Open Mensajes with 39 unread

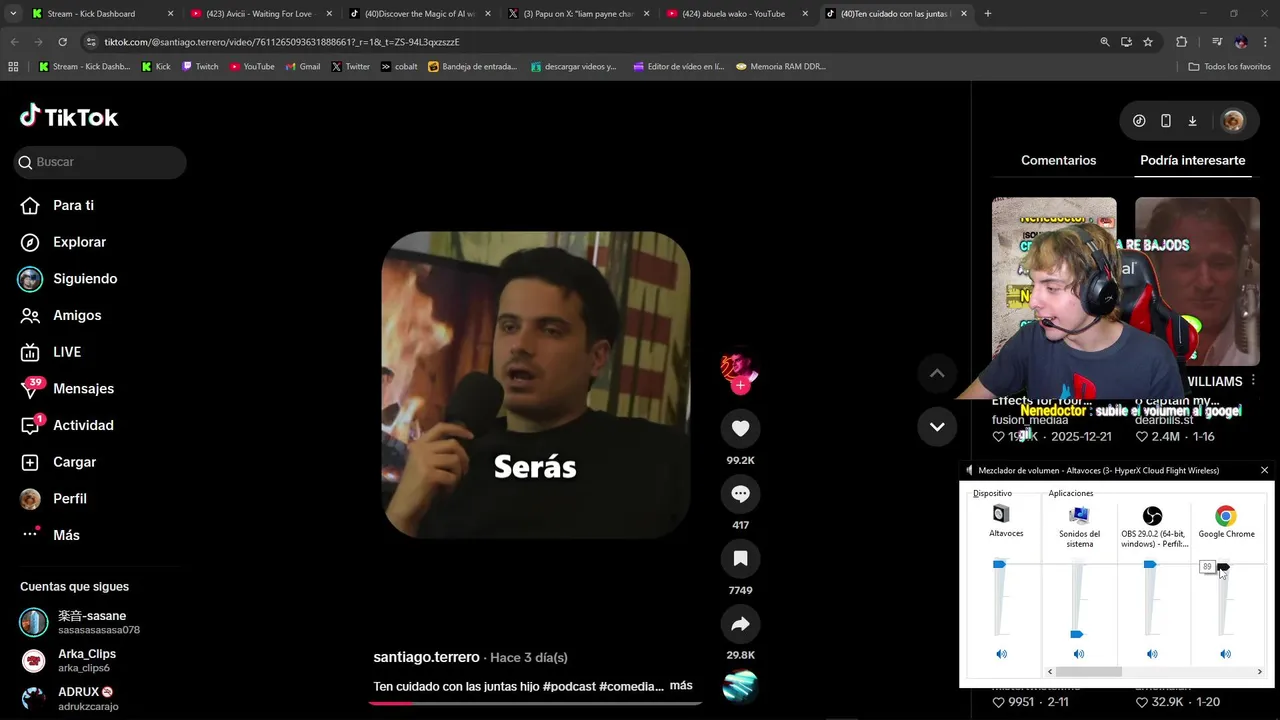67,388
